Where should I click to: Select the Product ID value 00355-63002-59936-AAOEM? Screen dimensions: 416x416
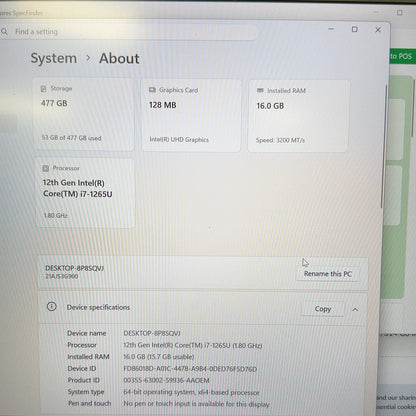(166, 380)
